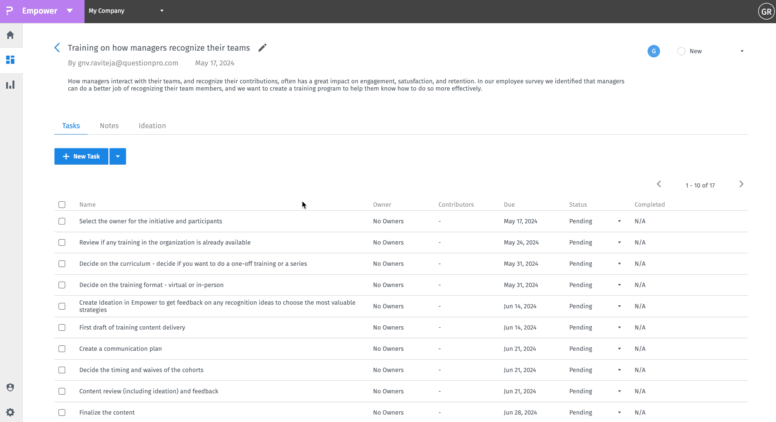Toggle the select all tasks checkbox

pyautogui.click(x=62, y=205)
